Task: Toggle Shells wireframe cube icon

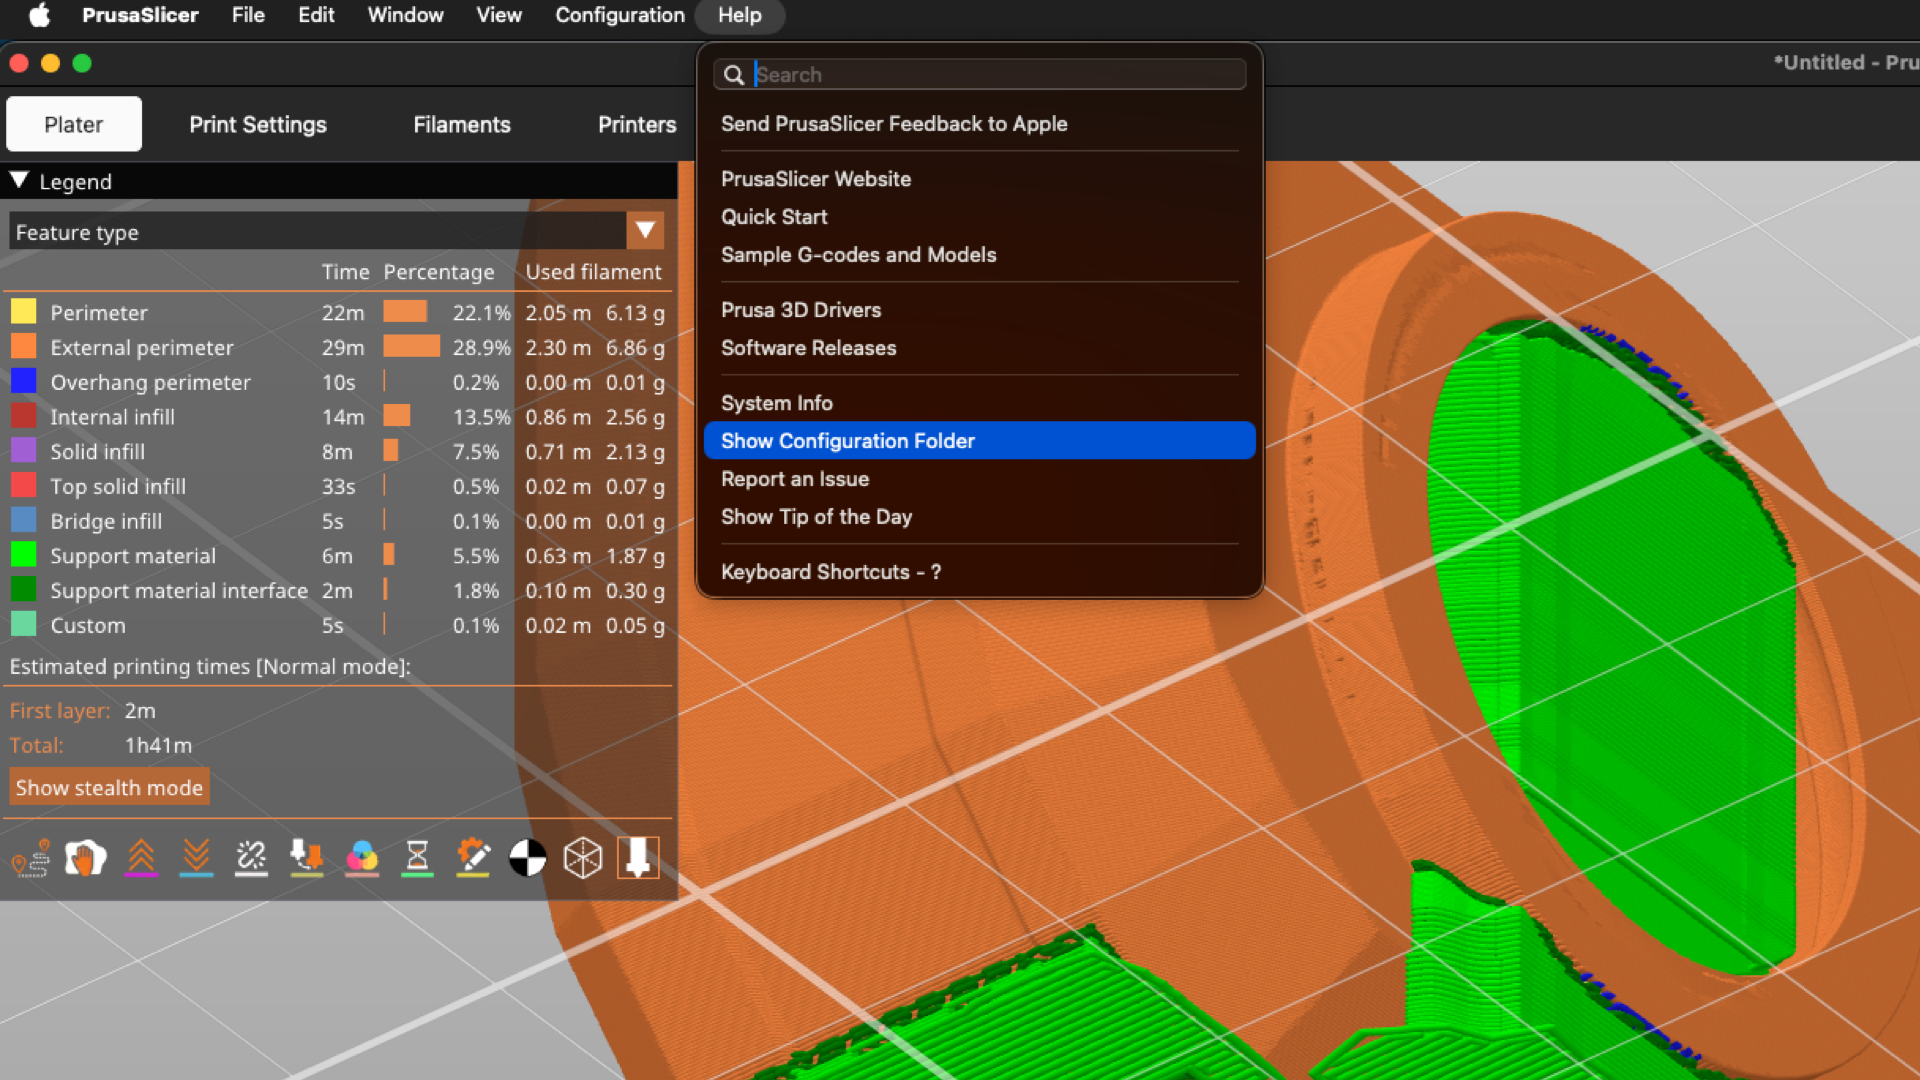Action: [583, 858]
